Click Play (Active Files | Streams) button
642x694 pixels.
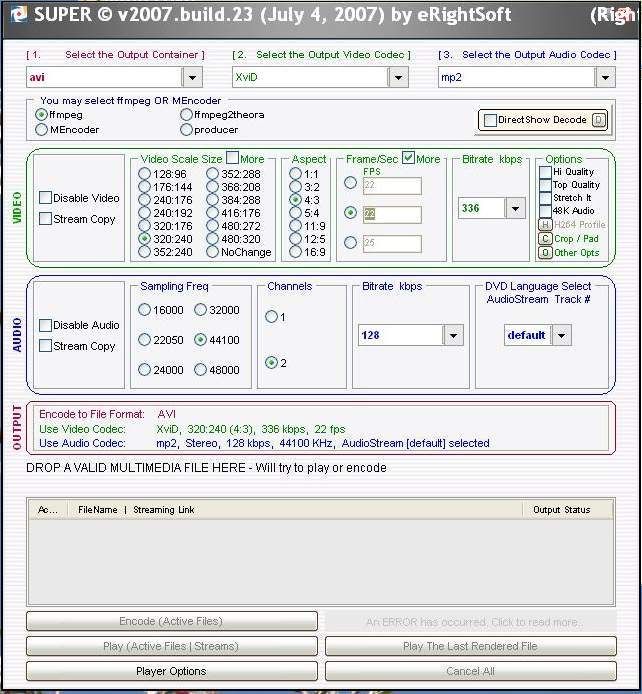coord(172,646)
